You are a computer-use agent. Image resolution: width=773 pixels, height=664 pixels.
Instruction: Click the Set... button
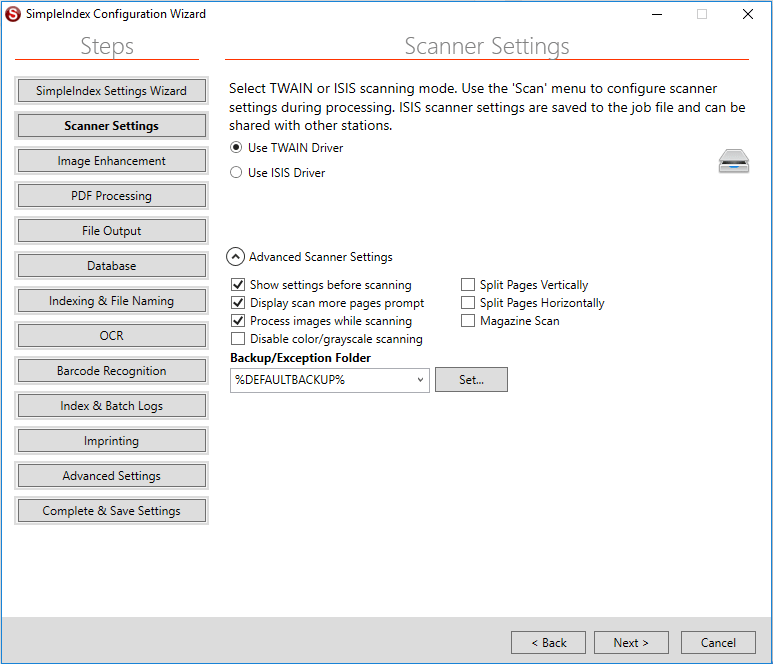click(471, 380)
